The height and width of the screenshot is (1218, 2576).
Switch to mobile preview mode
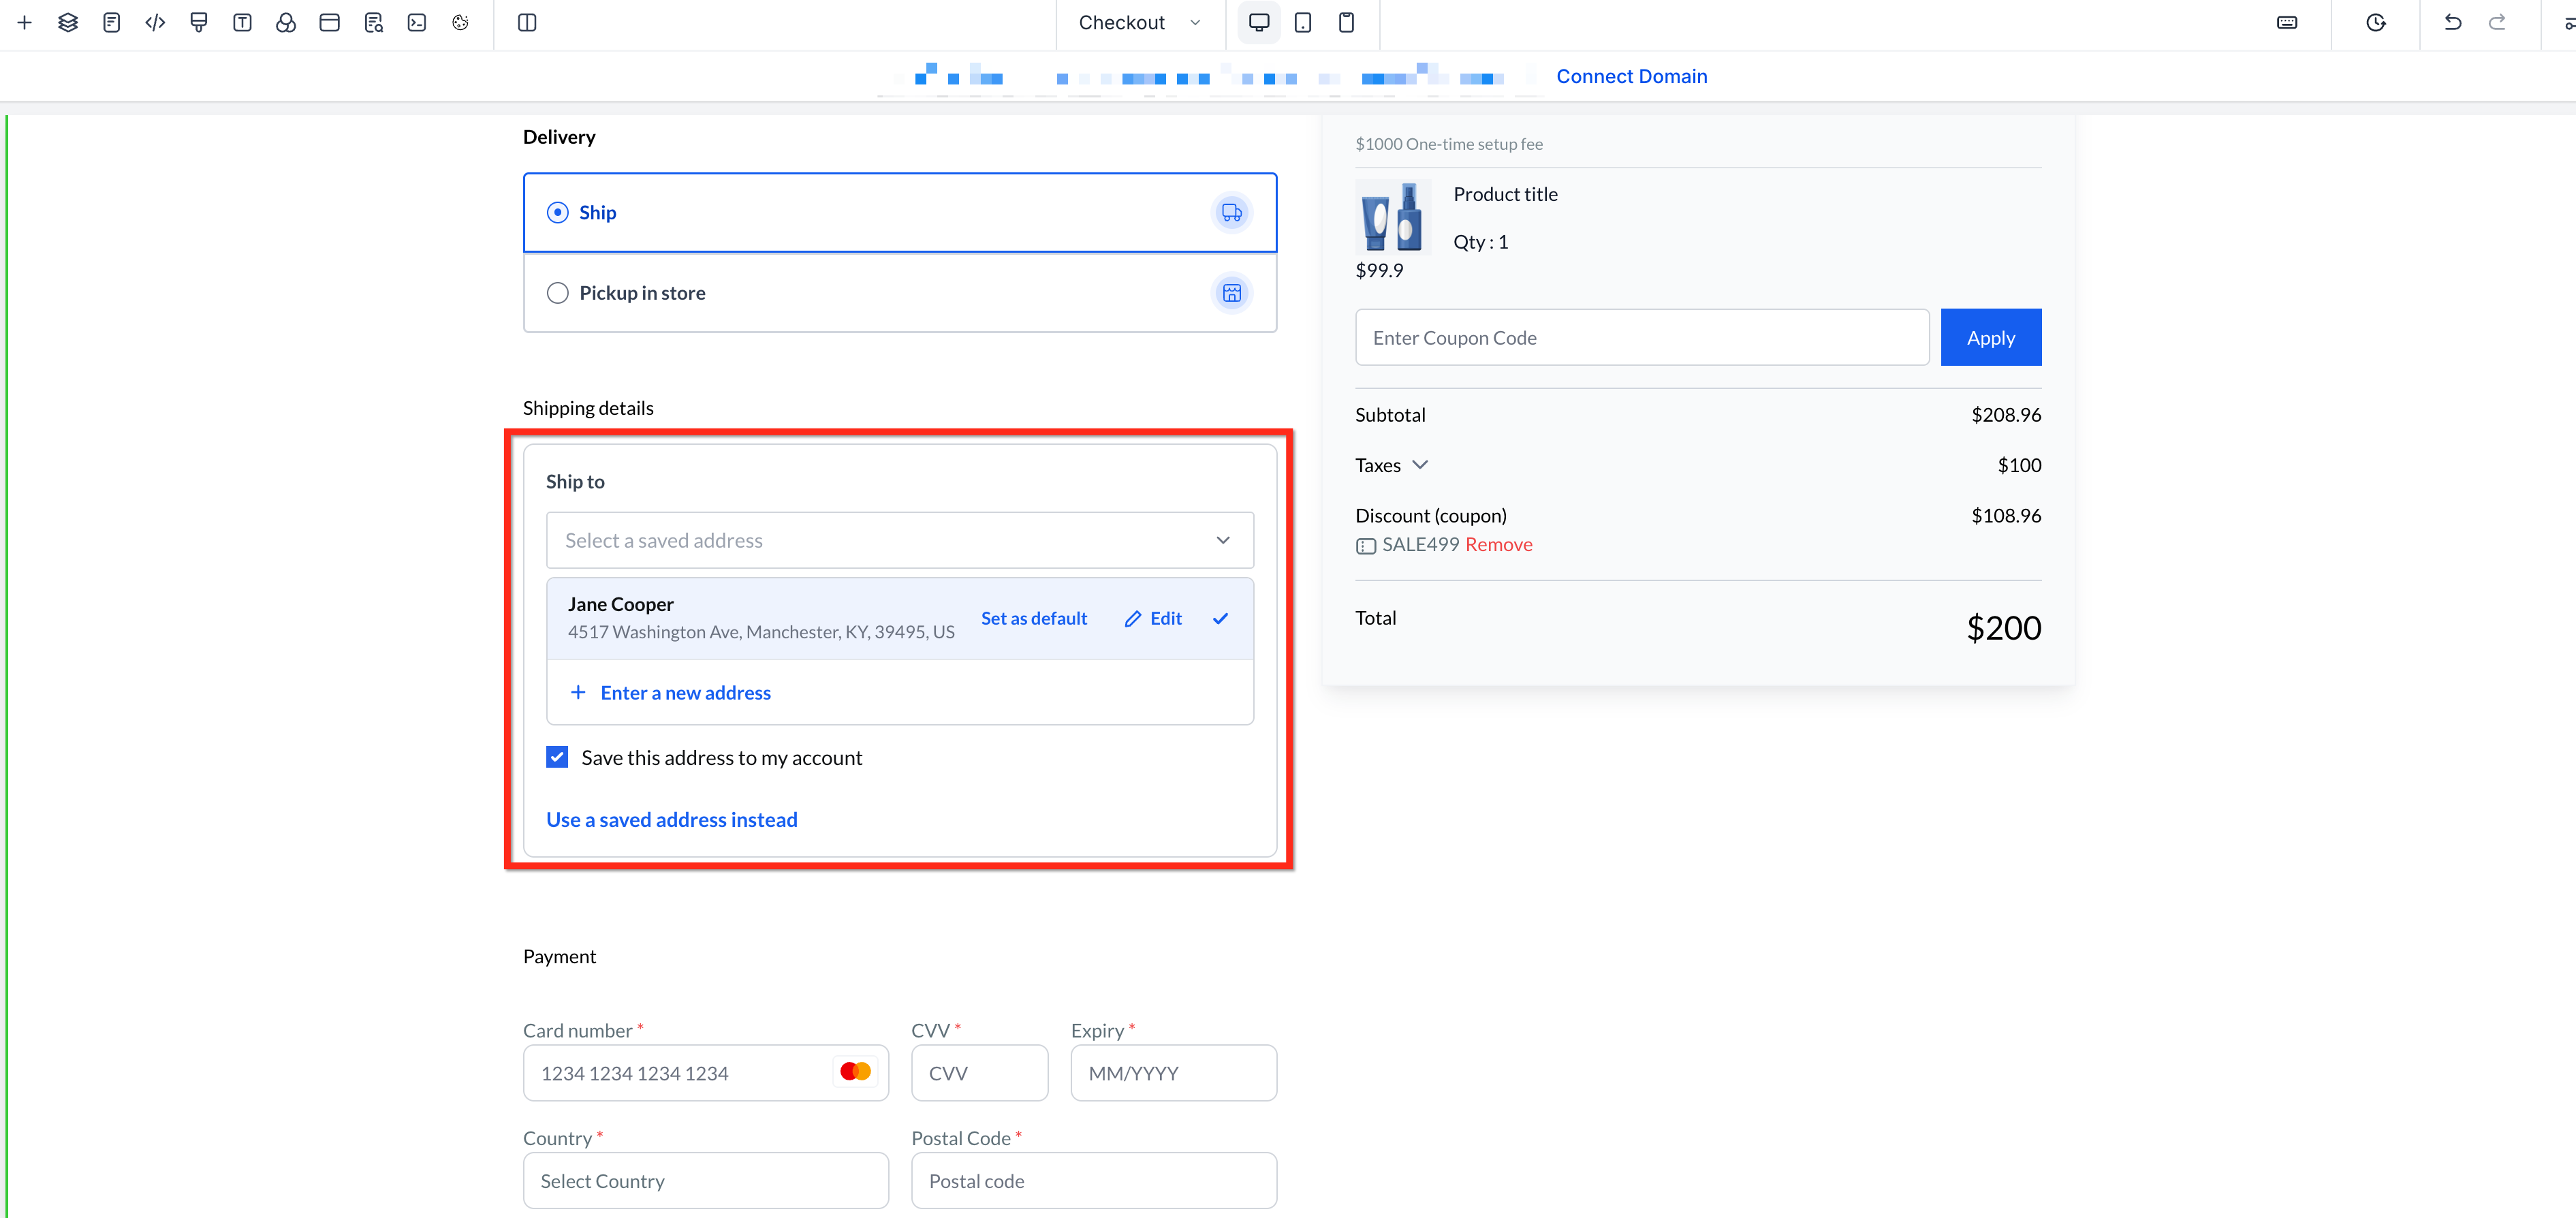click(x=1347, y=22)
